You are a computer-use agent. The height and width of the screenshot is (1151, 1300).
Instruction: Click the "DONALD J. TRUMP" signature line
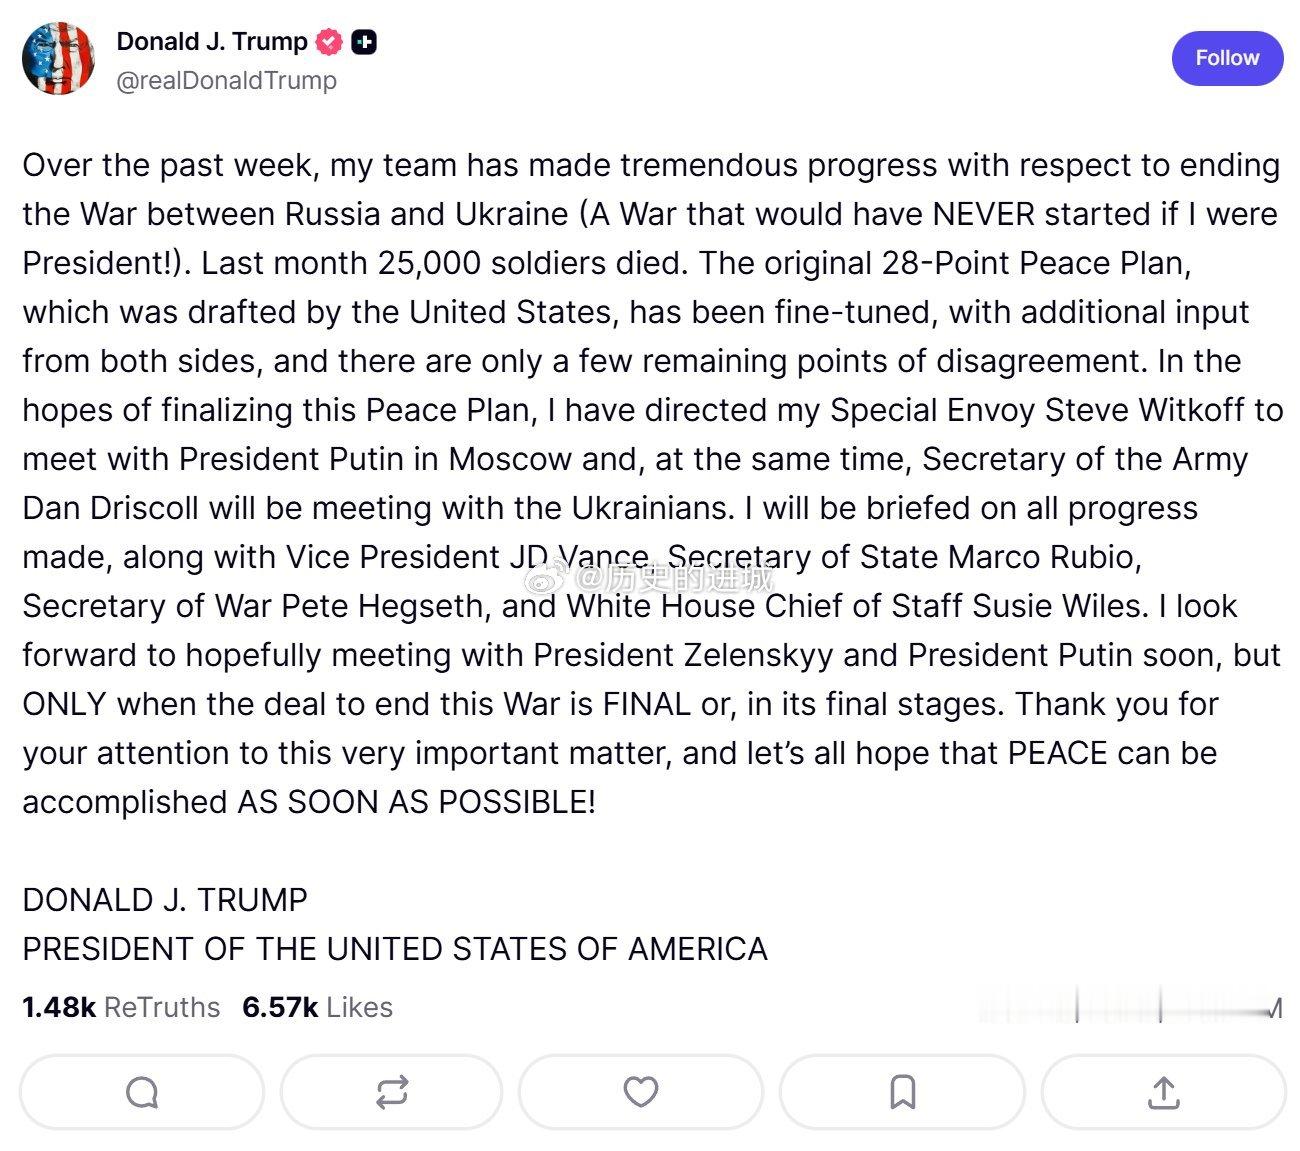(165, 900)
